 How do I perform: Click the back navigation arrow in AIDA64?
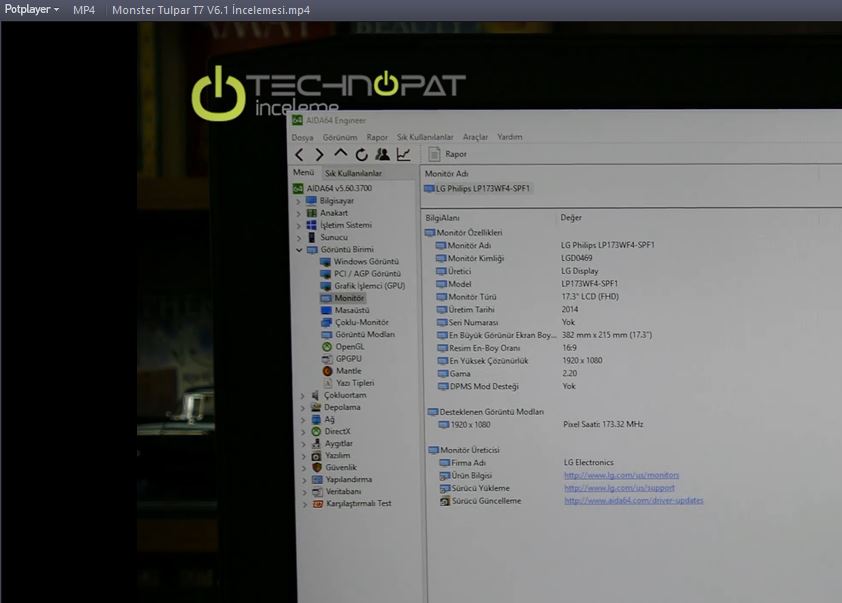[300, 155]
